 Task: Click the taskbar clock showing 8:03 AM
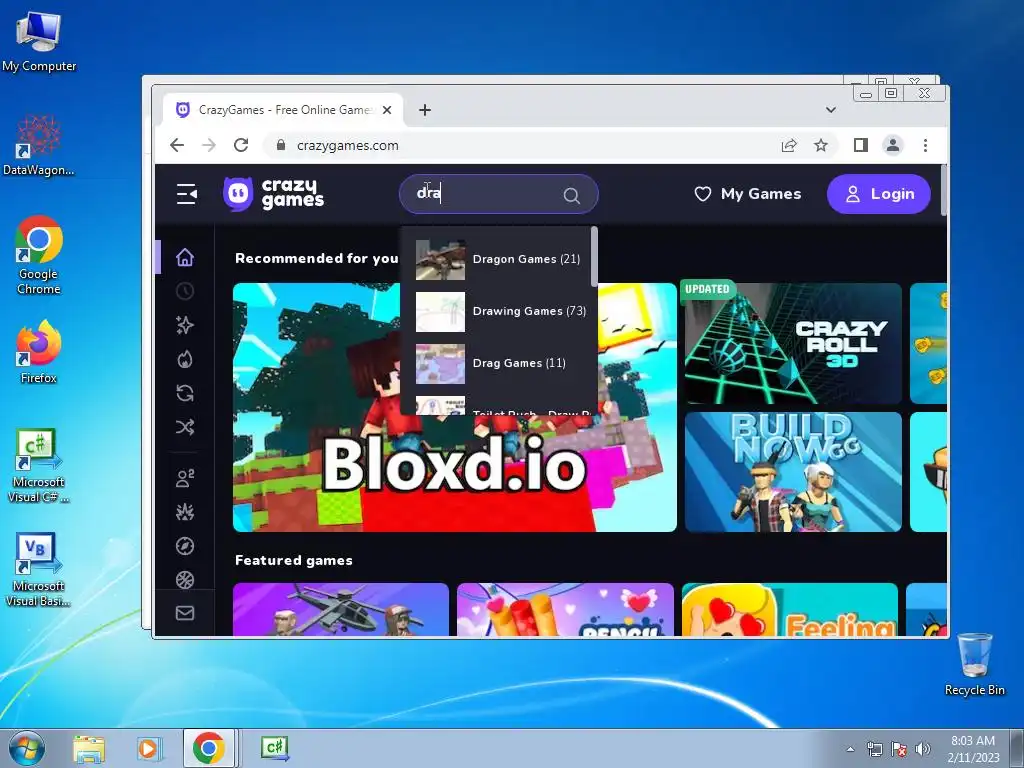coord(973,749)
